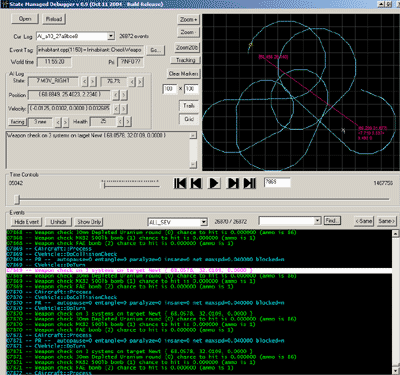Click the timeline position slider thumb

17,200
